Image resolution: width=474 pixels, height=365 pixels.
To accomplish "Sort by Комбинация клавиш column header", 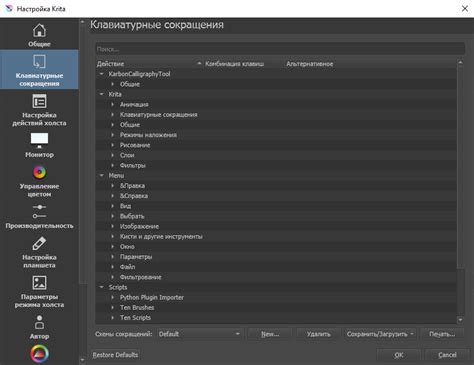I will click(x=243, y=64).
